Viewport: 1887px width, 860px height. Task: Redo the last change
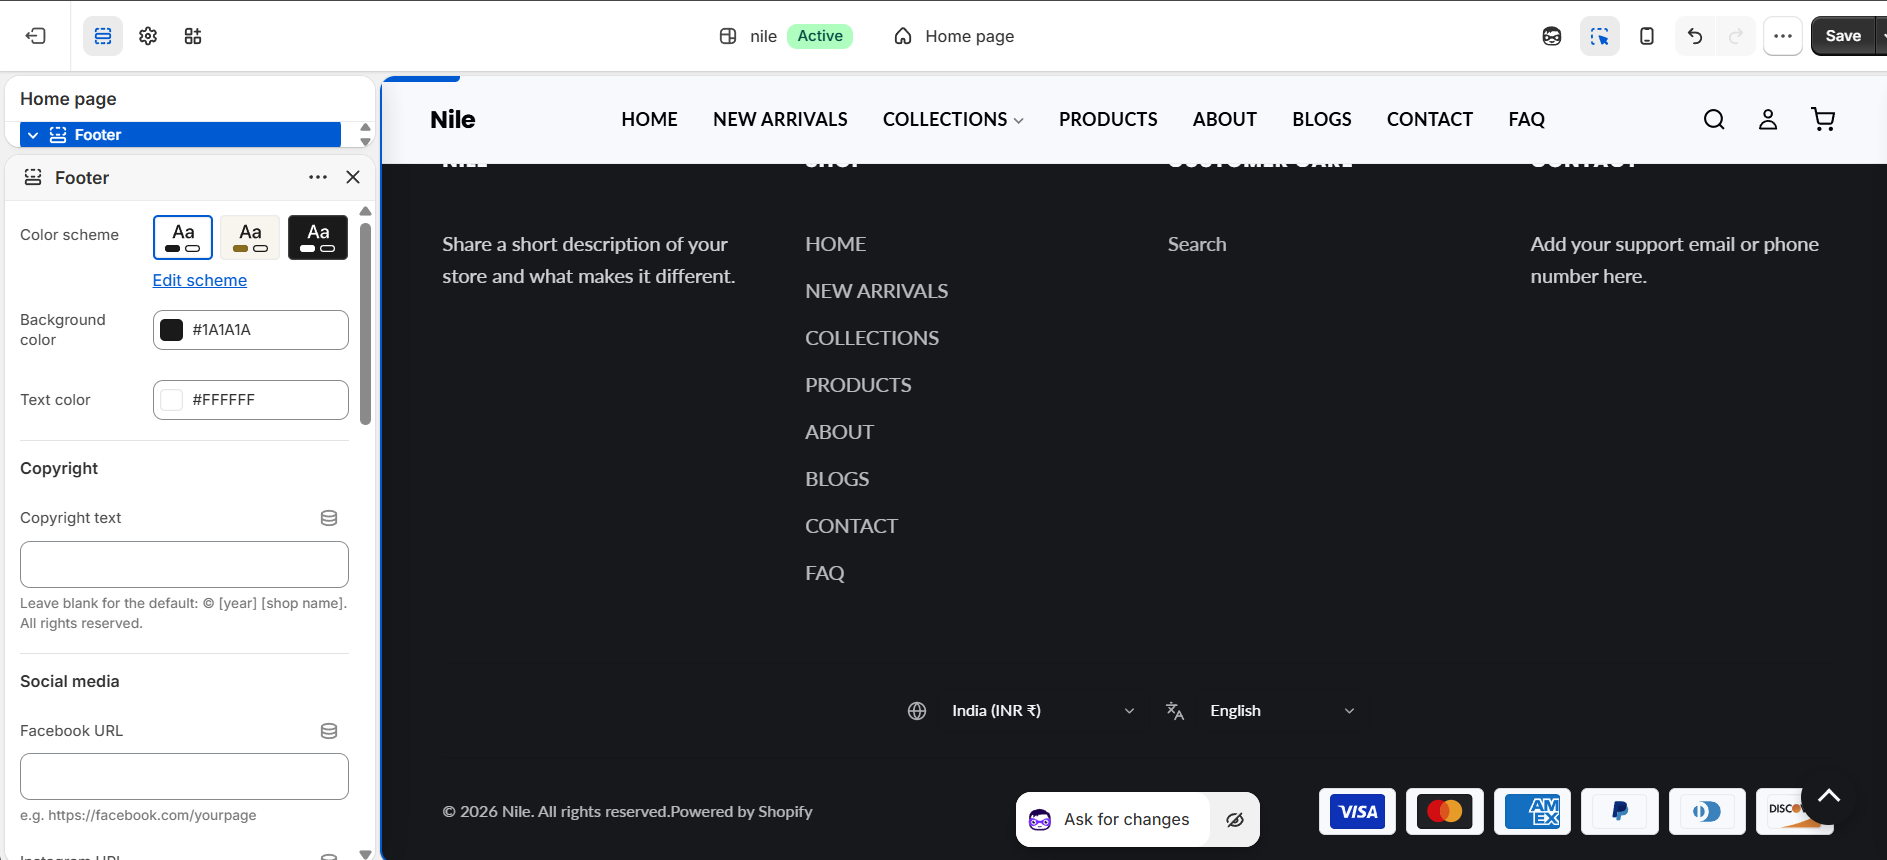[x=1736, y=36]
